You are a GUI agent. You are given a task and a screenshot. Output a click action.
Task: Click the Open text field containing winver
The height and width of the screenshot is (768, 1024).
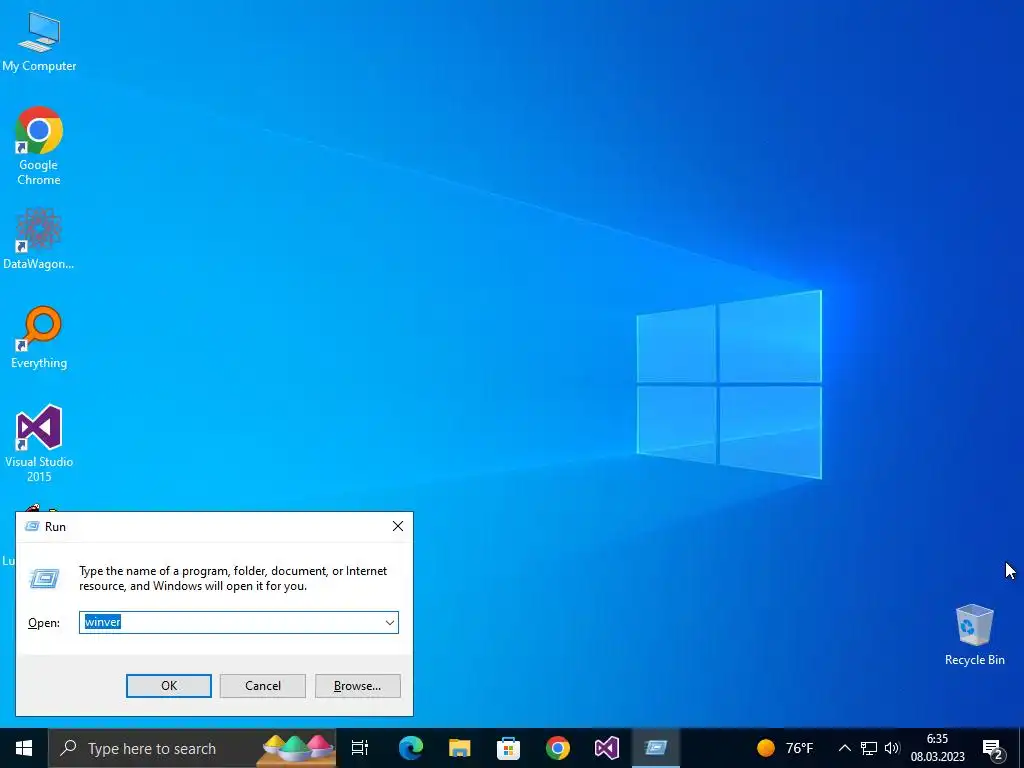tap(231, 622)
